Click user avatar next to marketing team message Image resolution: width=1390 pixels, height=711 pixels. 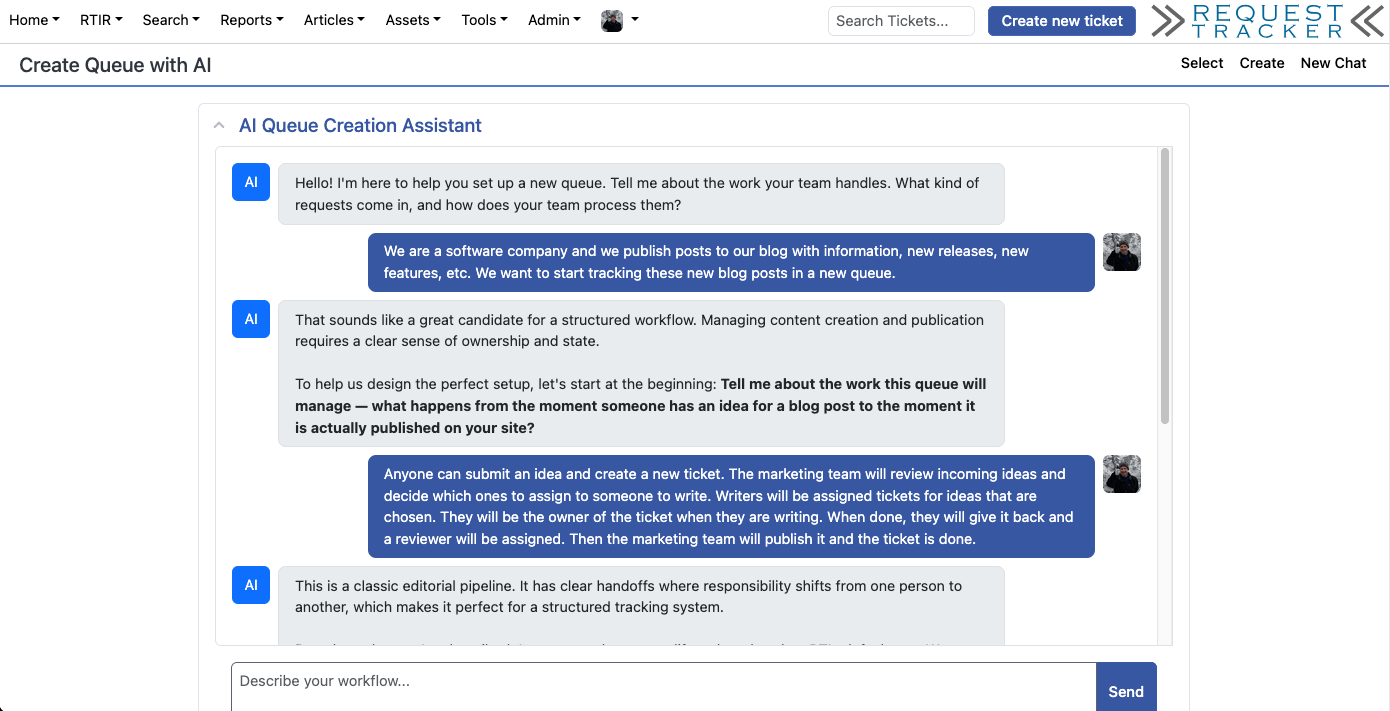tap(1122, 474)
